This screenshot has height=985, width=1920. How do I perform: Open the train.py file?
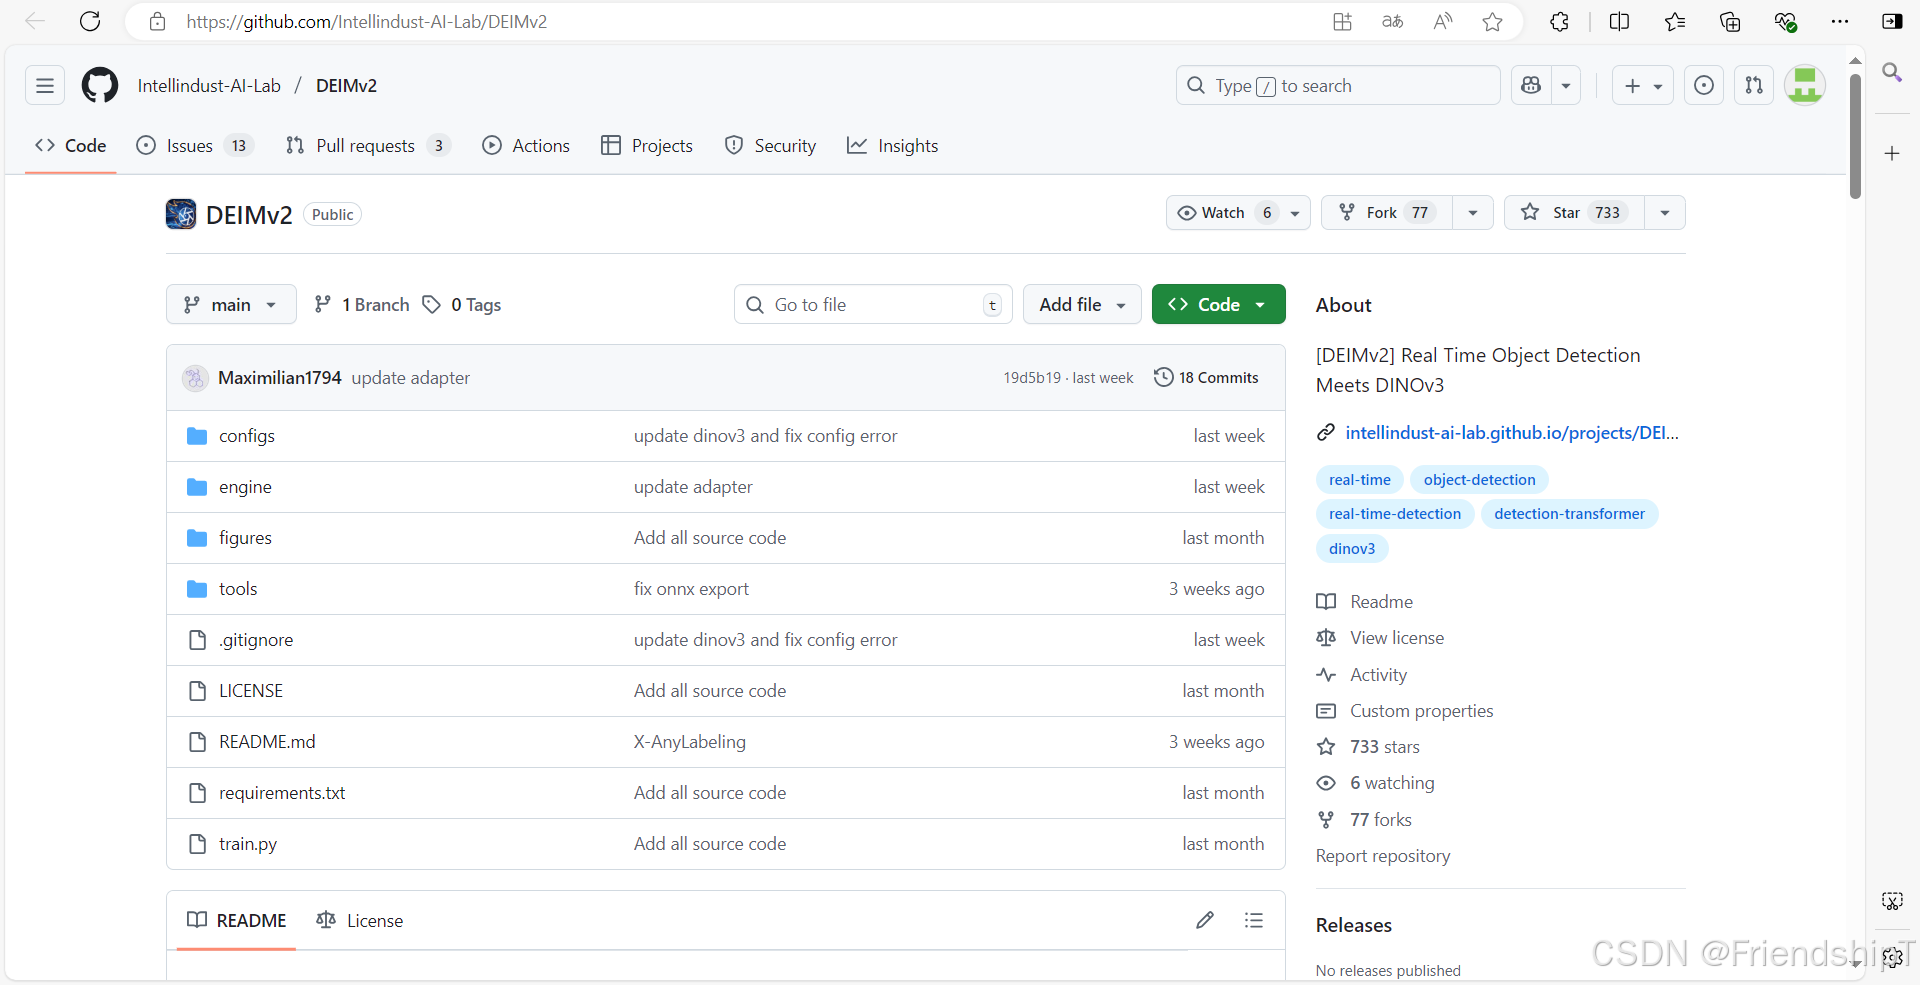248,844
